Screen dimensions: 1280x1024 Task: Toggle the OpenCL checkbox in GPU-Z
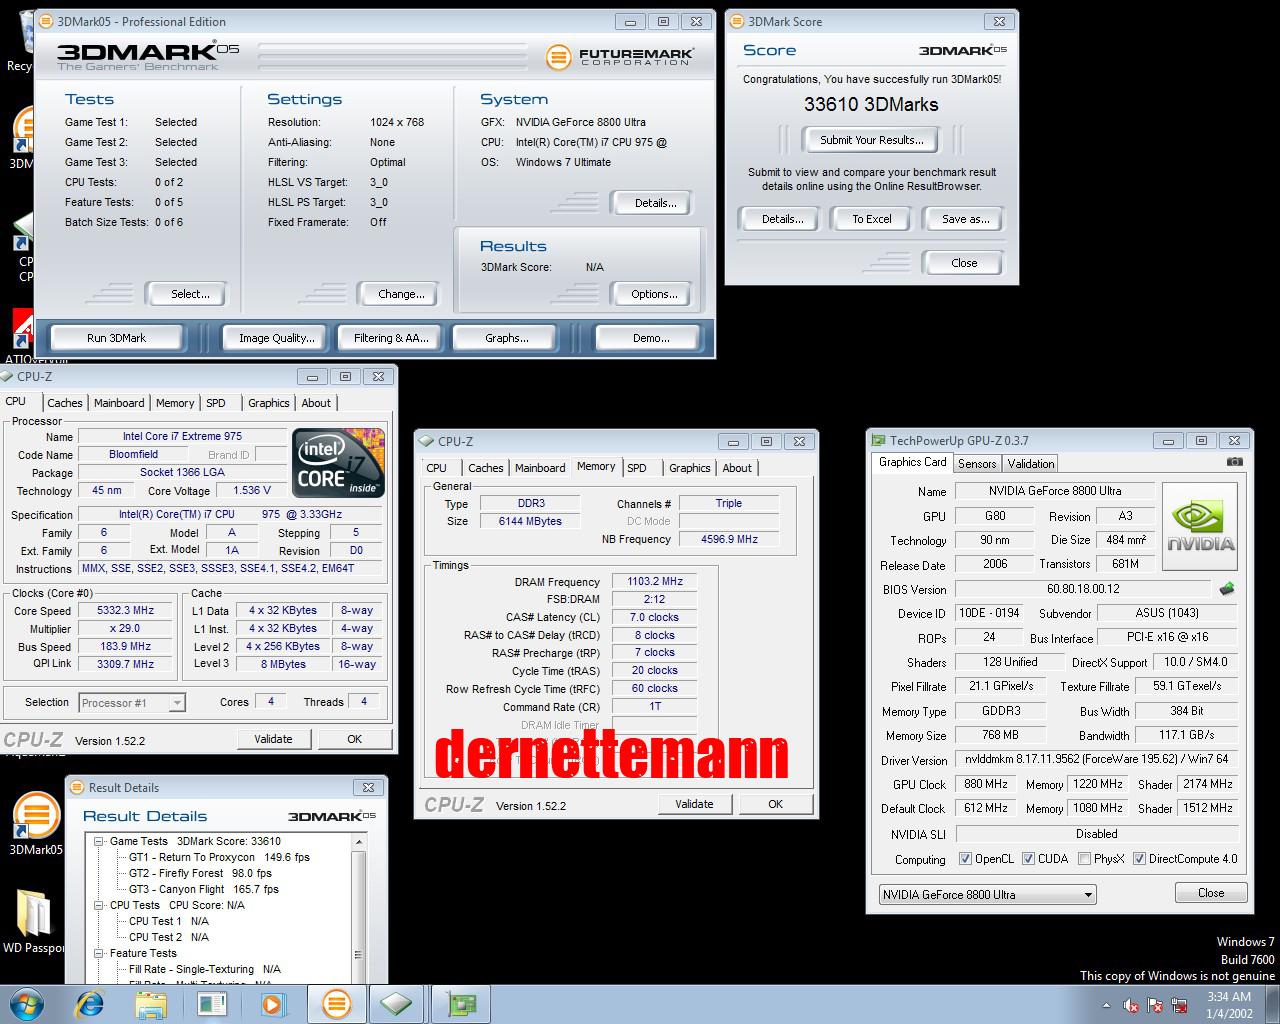(x=965, y=859)
